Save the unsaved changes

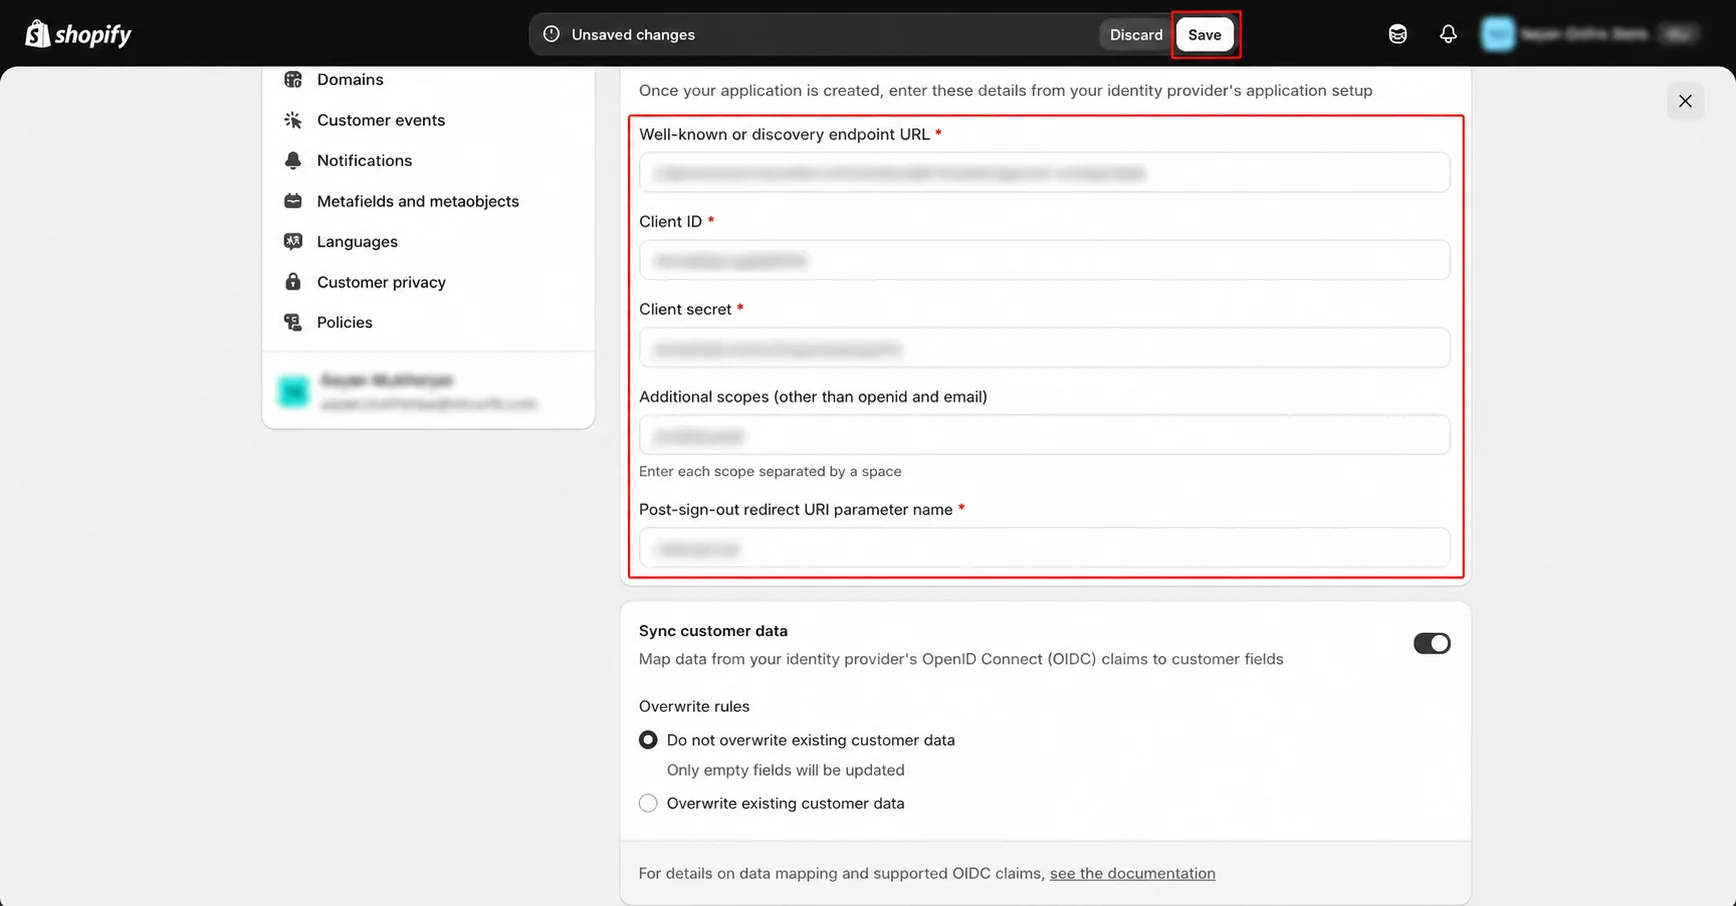1205,34
